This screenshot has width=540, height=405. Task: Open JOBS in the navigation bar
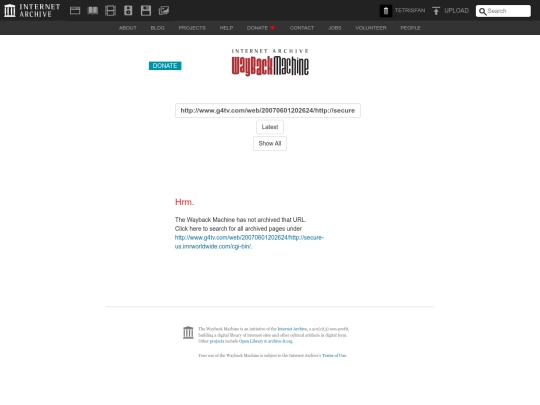(x=335, y=28)
